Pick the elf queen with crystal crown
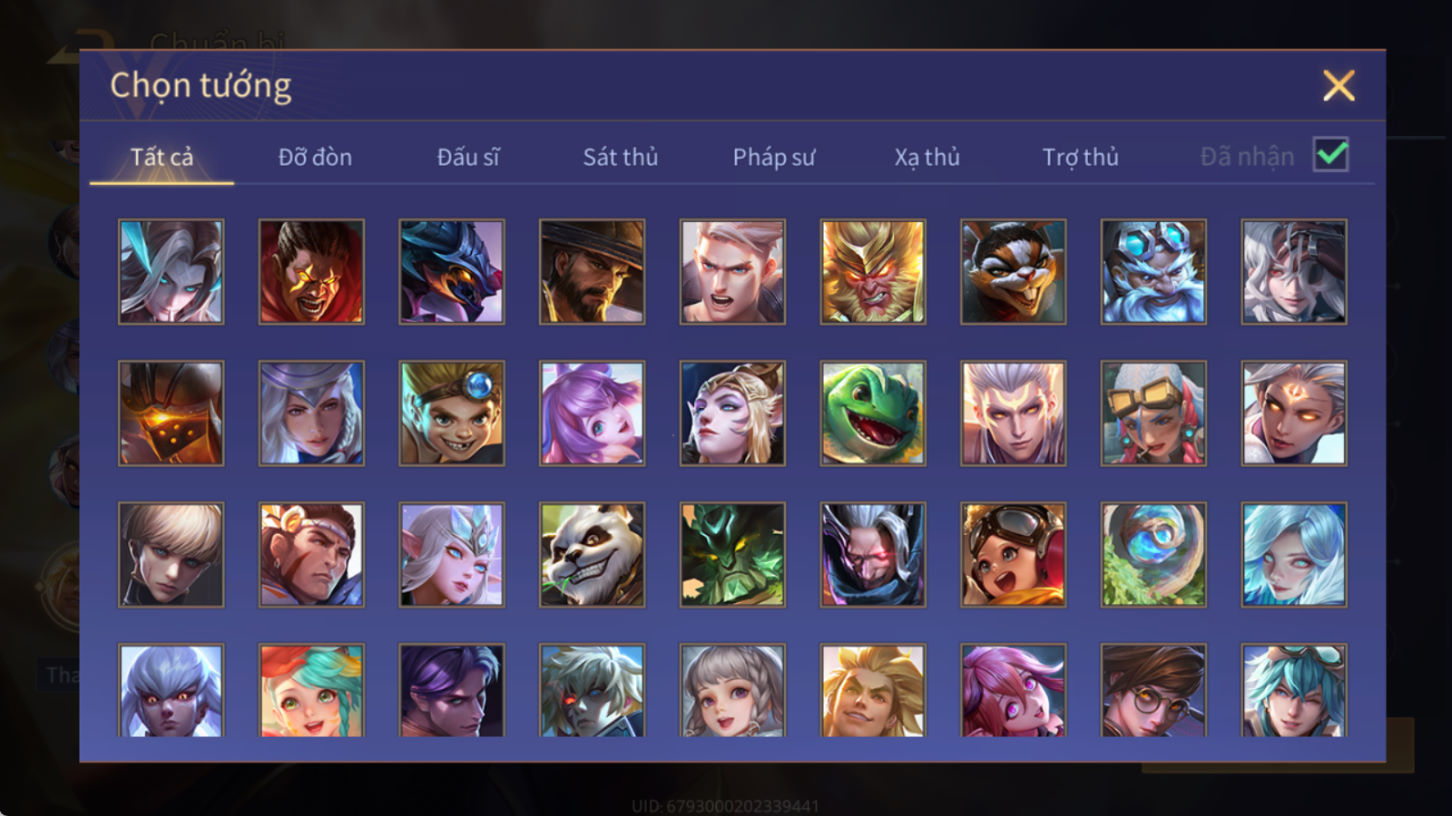This screenshot has width=1452, height=816. (452, 555)
